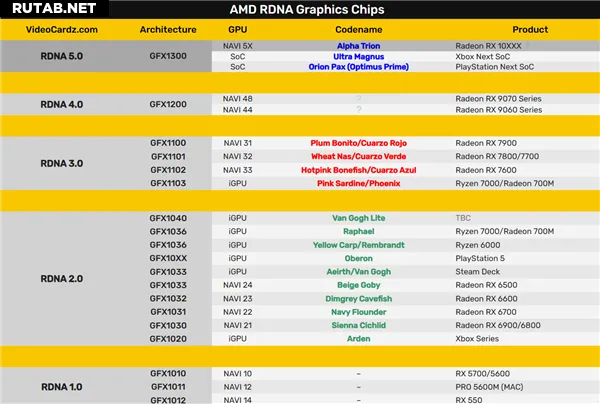Screen dimensions: 600x404
Task: Select the "NAVI 5X" GPU cell
Action: [238, 46]
